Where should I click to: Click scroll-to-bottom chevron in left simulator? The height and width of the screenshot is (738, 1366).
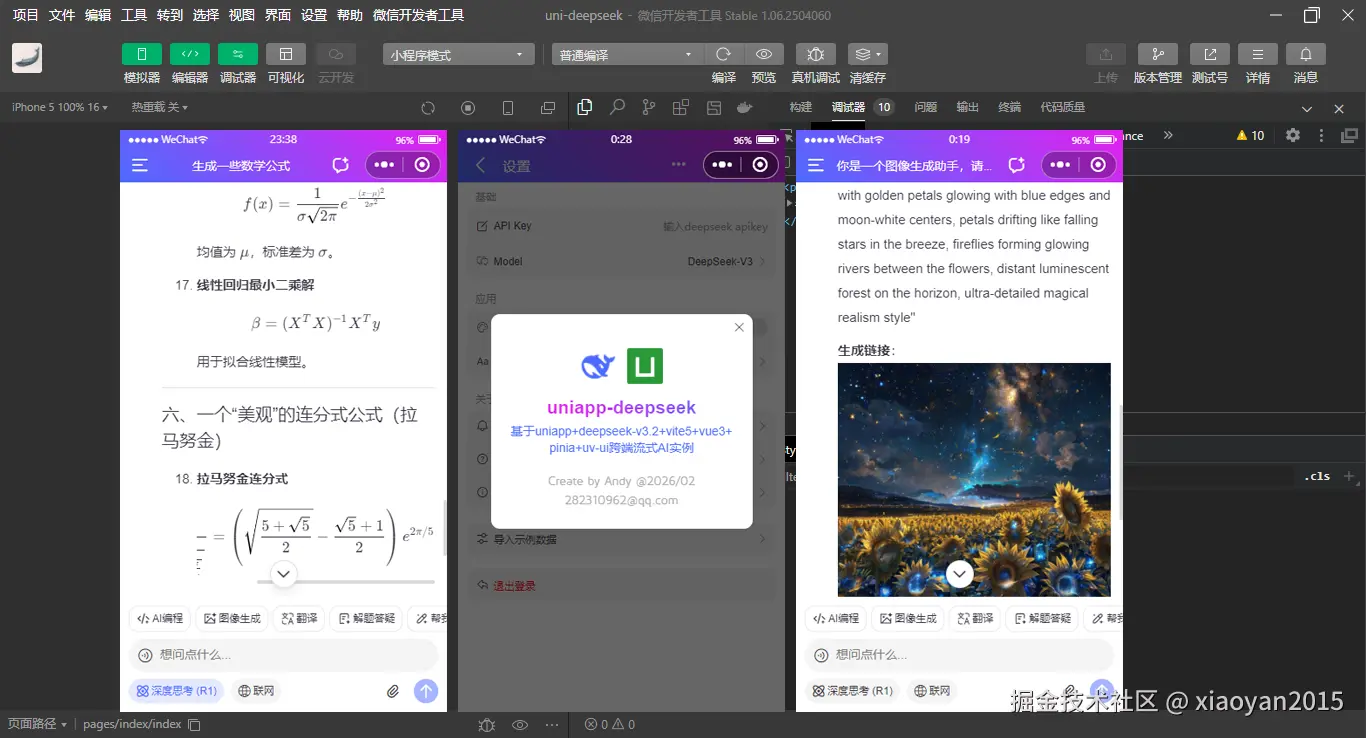pos(284,574)
